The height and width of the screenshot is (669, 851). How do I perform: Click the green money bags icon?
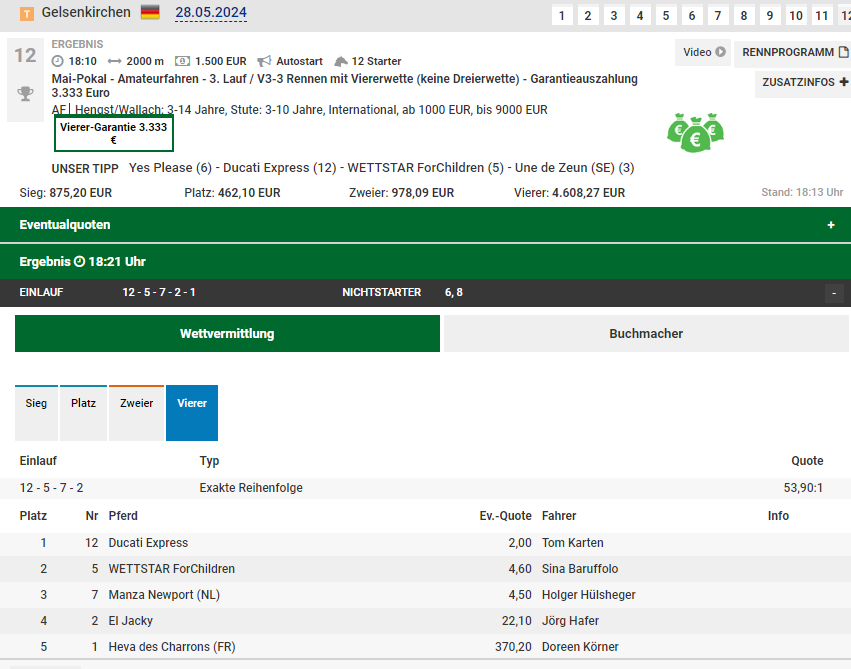[695, 132]
